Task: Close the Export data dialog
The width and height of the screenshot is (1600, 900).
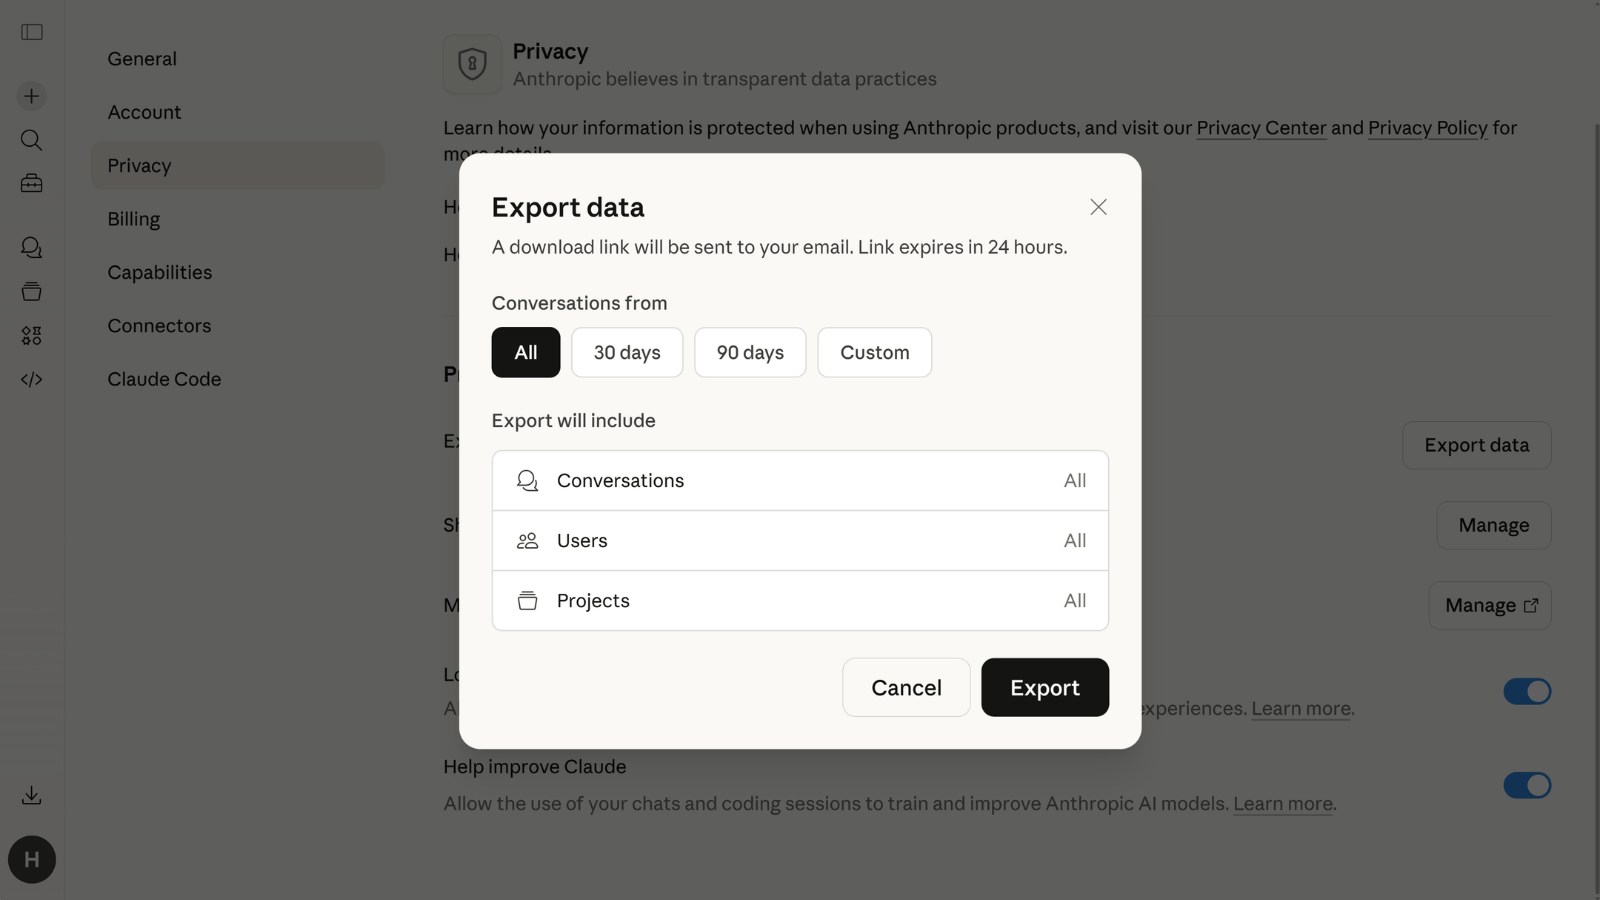Action: point(1098,207)
